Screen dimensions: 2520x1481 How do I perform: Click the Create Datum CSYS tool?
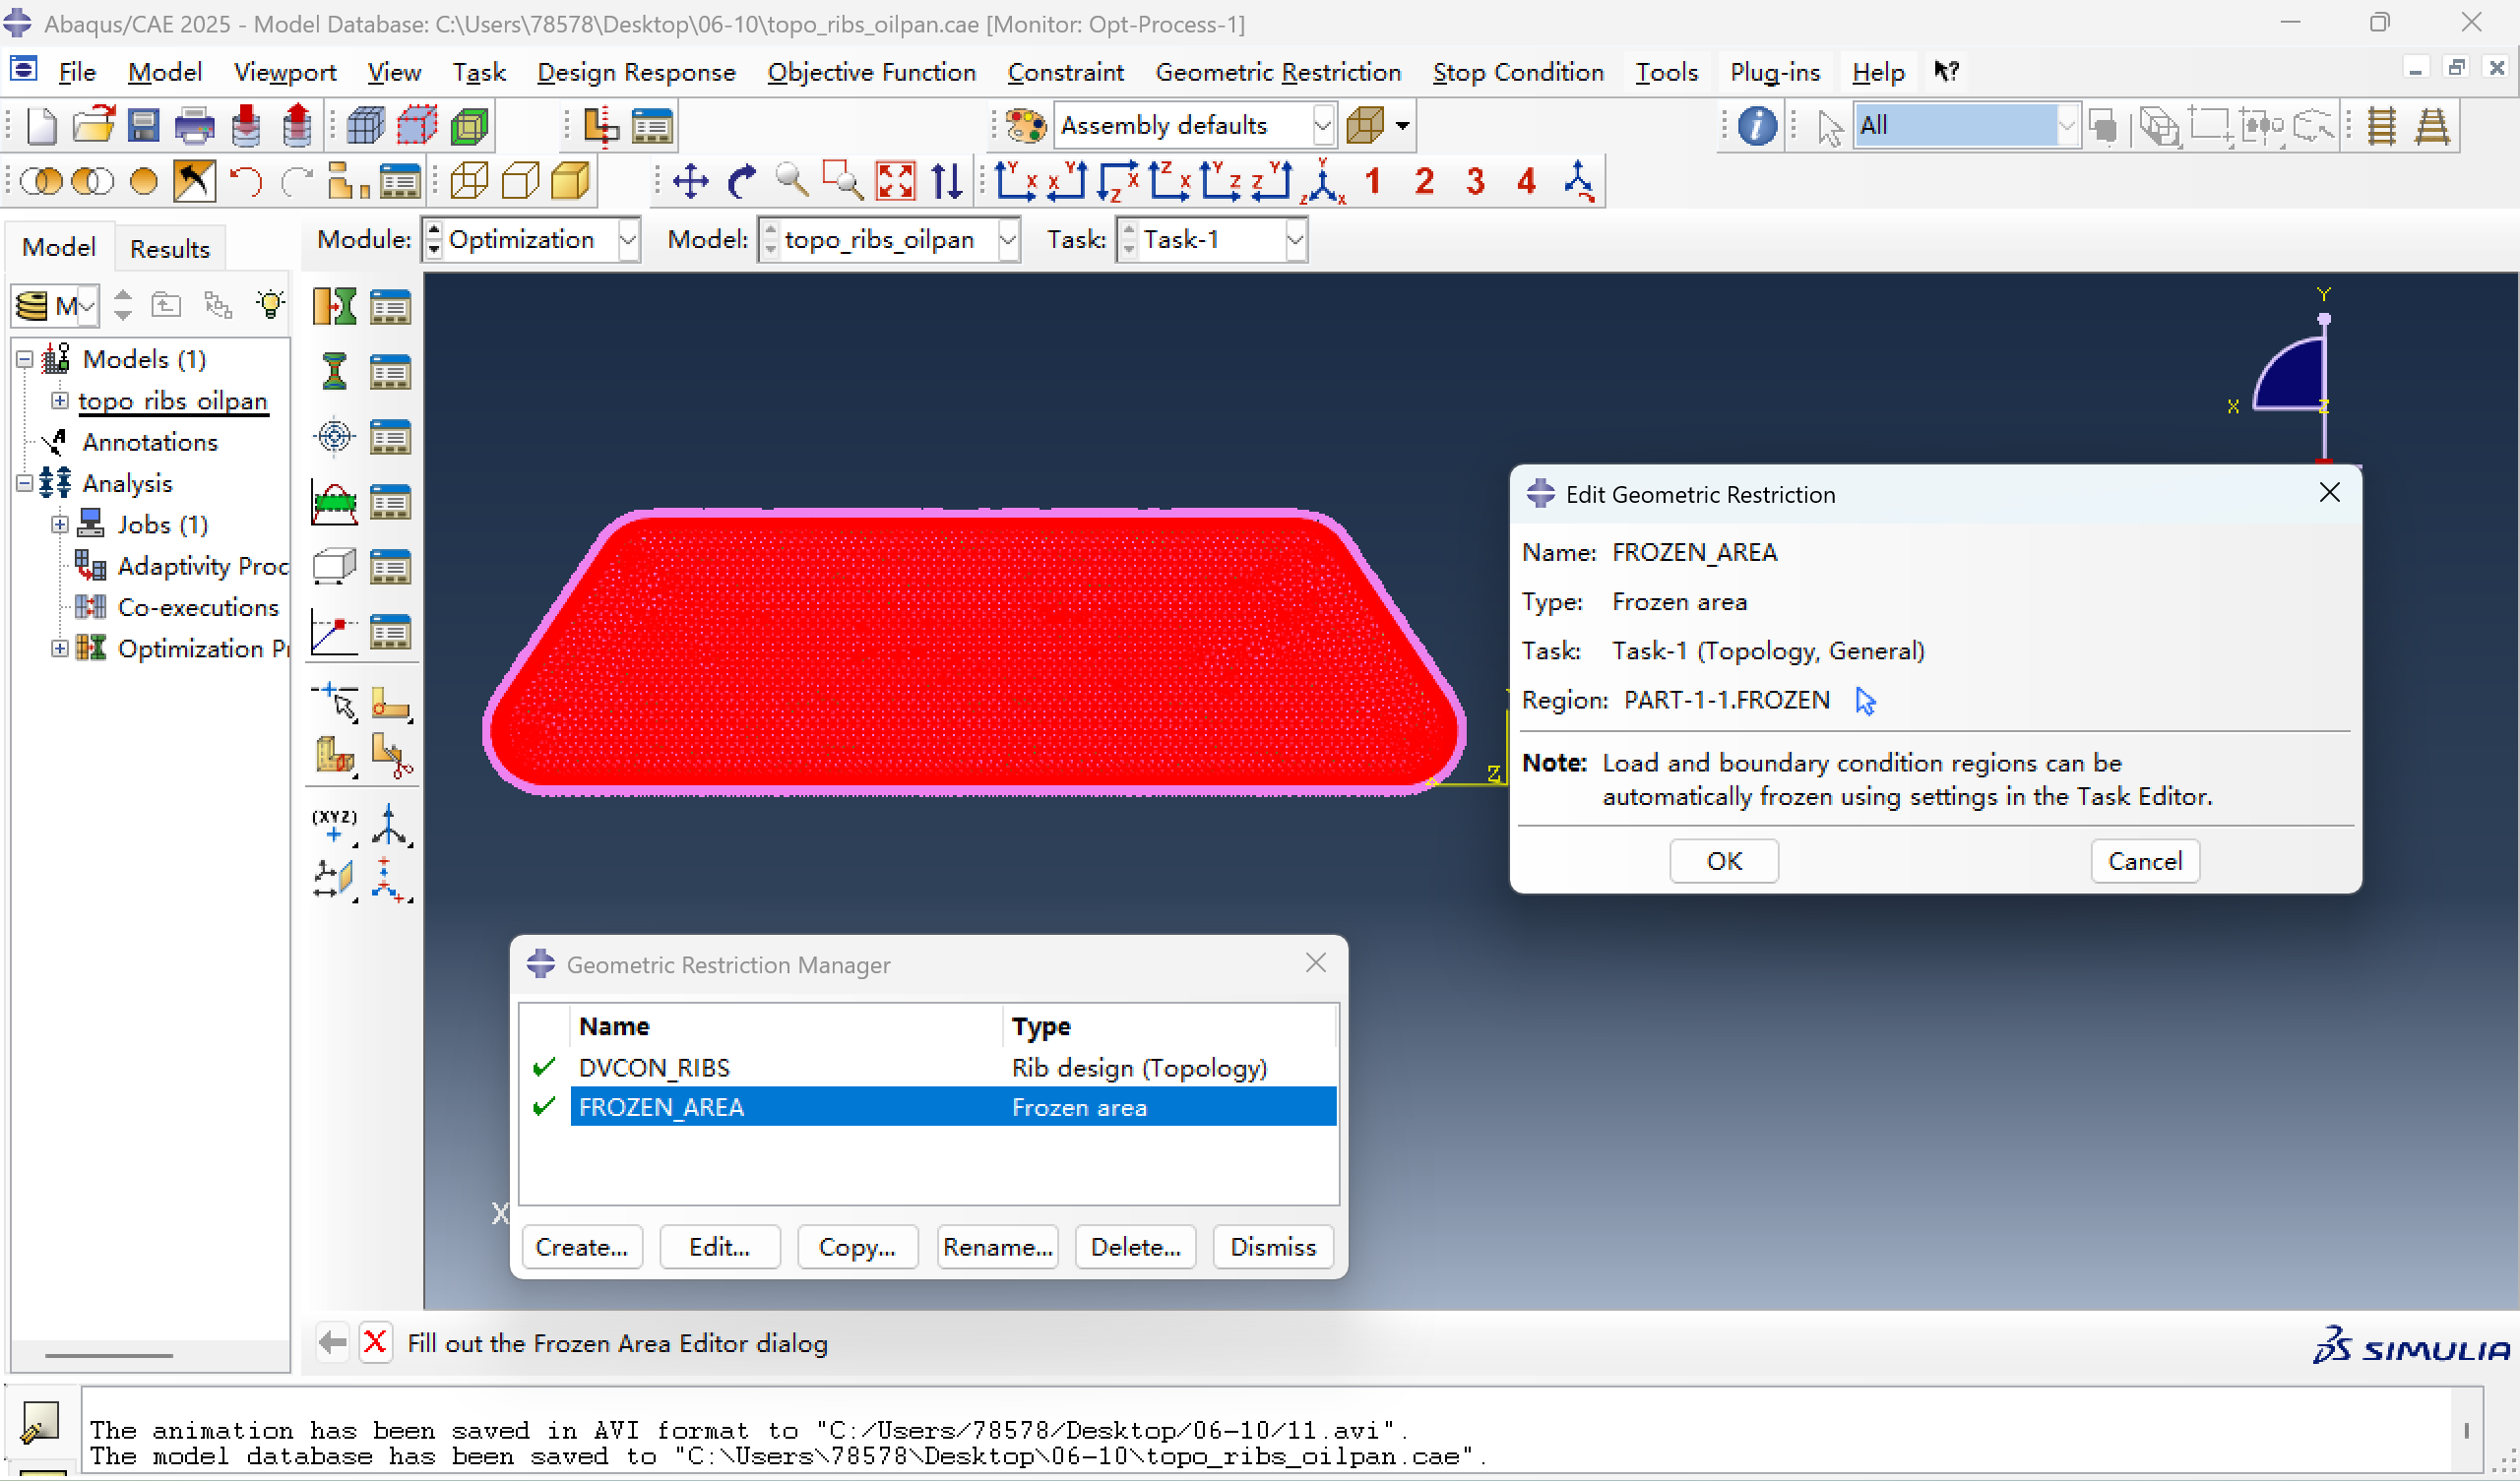pos(389,826)
